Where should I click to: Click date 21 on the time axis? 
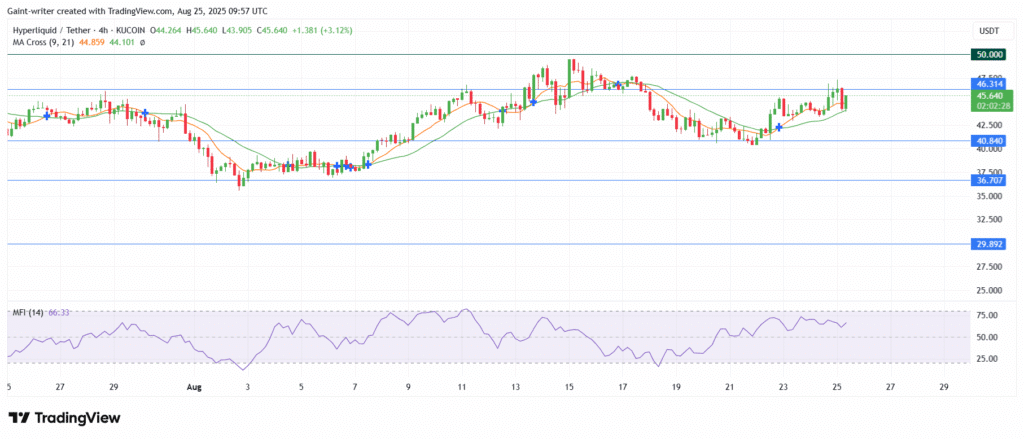tap(729, 387)
